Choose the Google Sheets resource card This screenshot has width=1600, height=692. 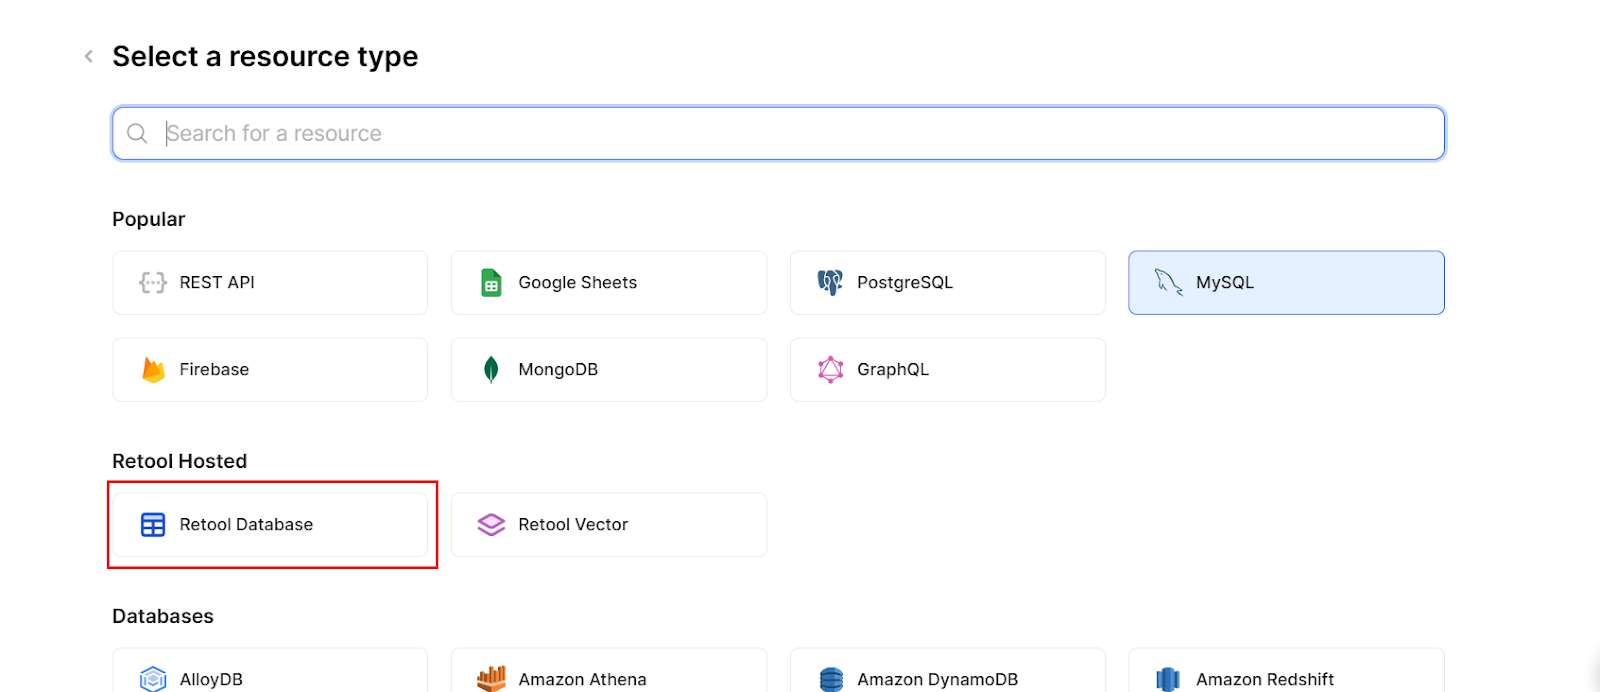609,283
